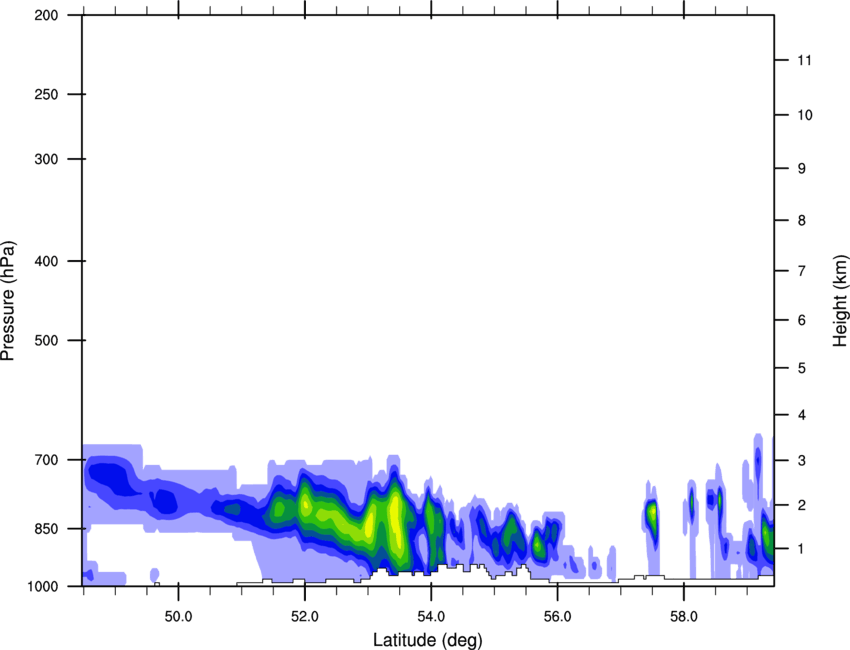Click the 6 km height label
The height and width of the screenshot is (650, 850).
[802, 320]
